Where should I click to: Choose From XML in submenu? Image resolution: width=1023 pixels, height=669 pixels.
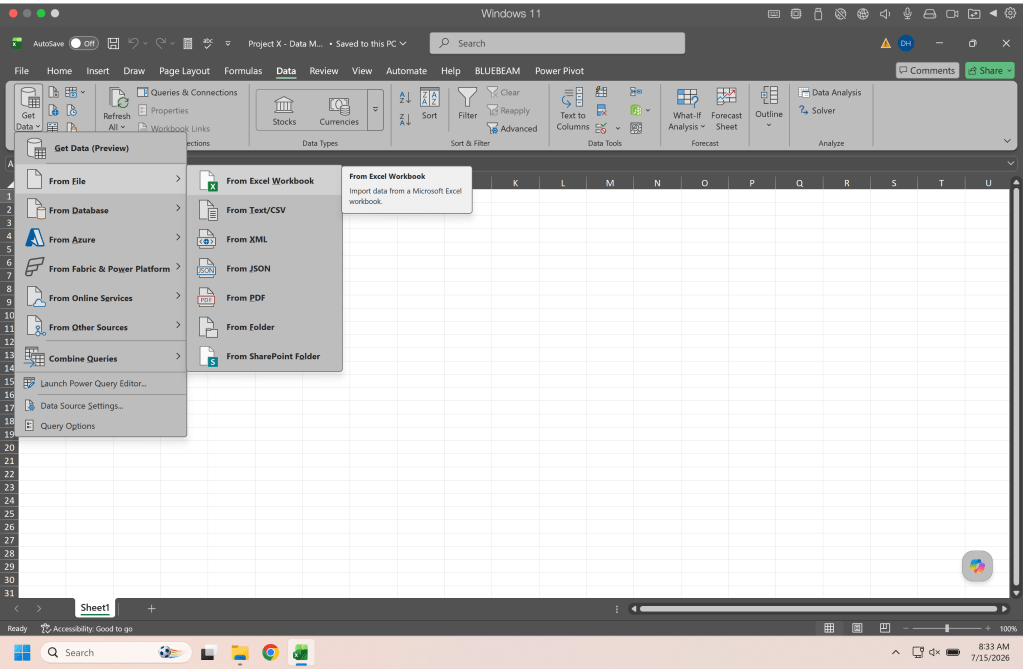tap(264, 240)
